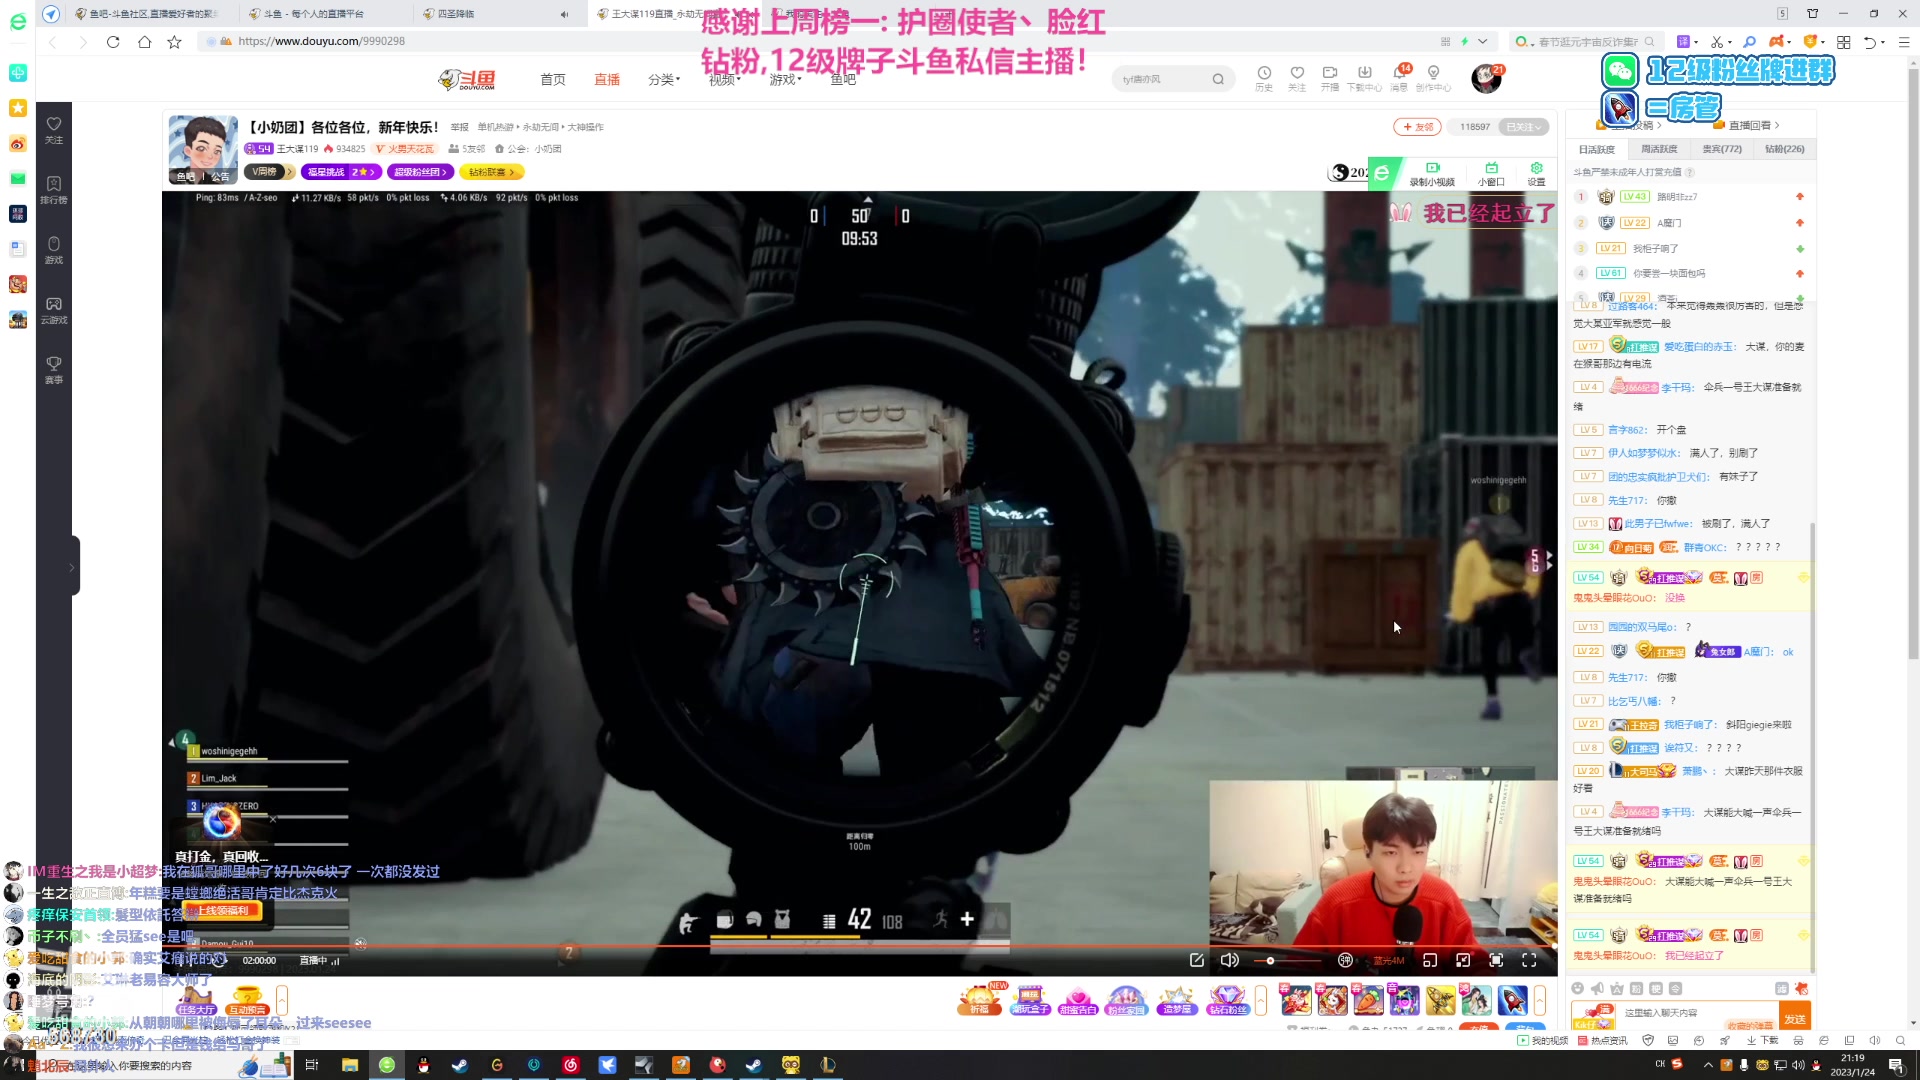The width and height of the screenshot is (1920, 1080).
Task: Click the red rocket gift icon
Action: [x=1512, y=999]
